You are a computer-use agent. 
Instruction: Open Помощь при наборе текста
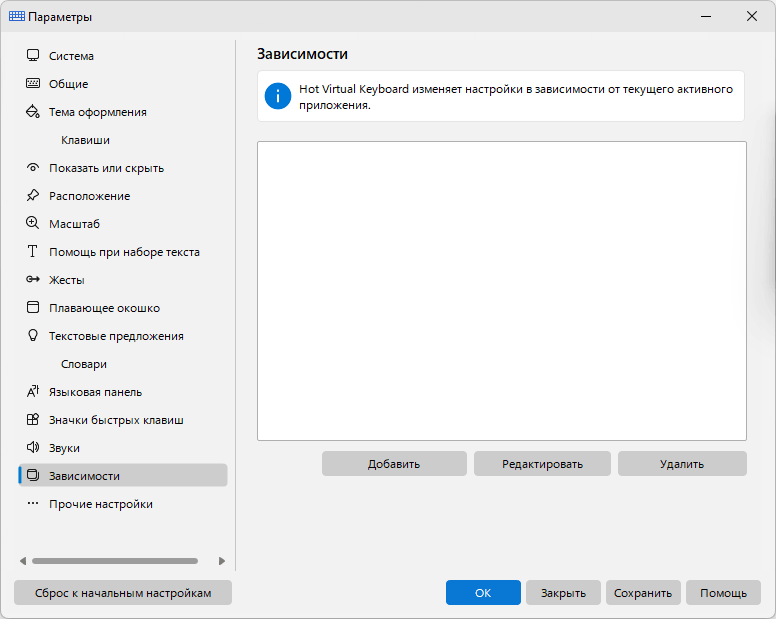[x=123, y=252]
